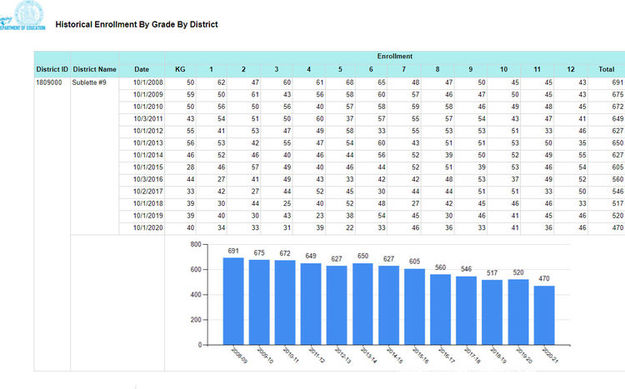Screen dimensions: 625x389
Task: Click the 2020-21 bar labeled 470
Action: [x=544, y=315]
